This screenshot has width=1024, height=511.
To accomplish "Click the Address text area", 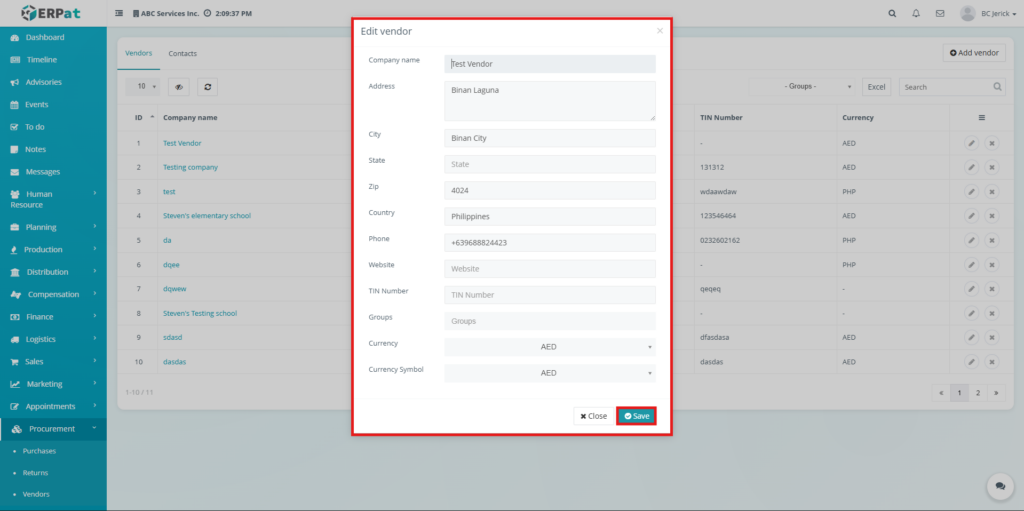I will pos(550,101).
